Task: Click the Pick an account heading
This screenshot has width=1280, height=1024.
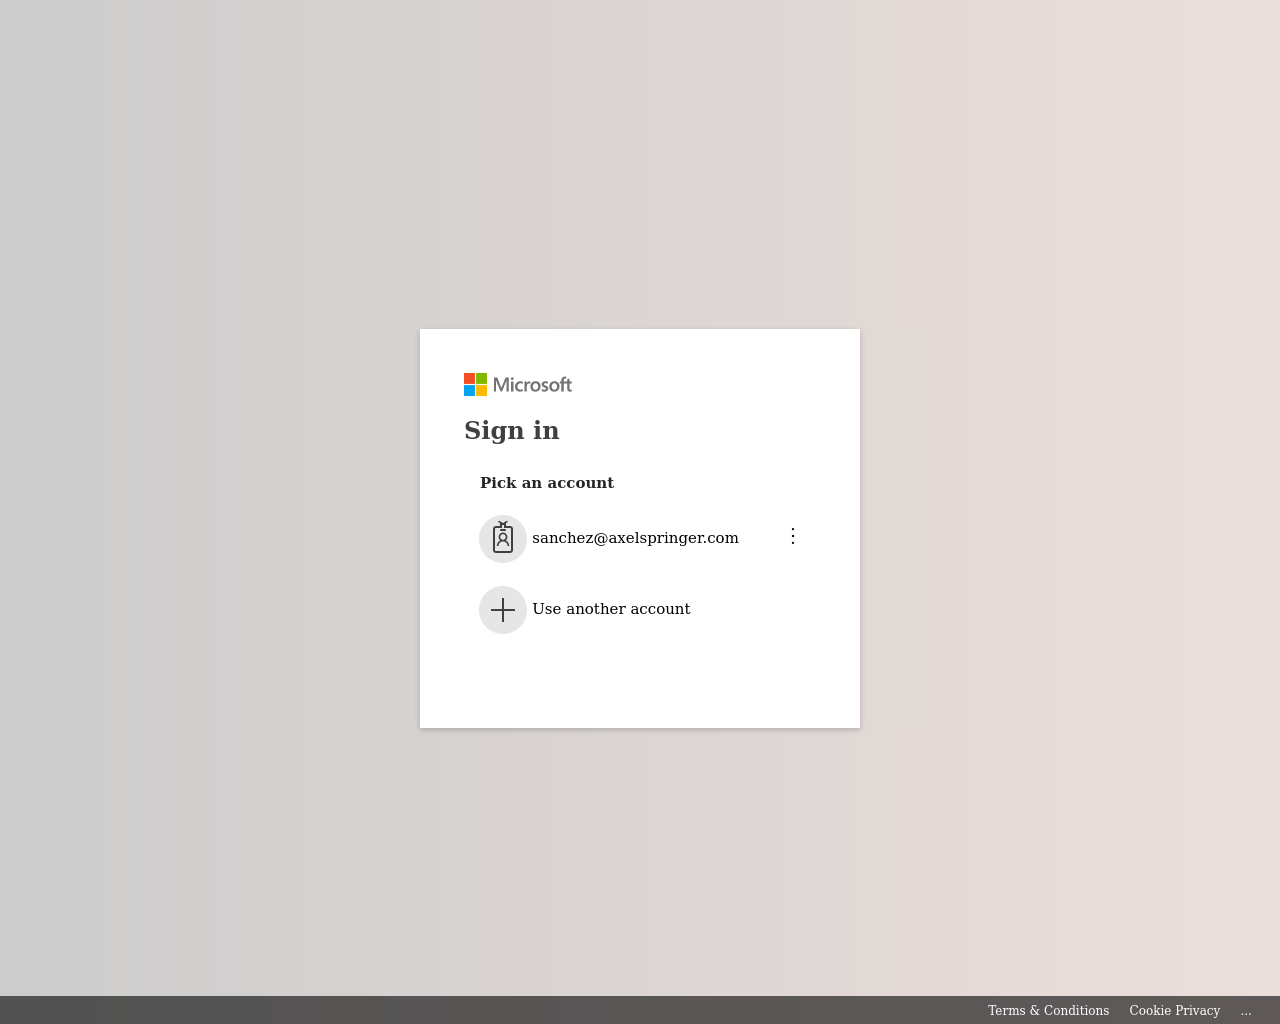Action: coord(547,483)
